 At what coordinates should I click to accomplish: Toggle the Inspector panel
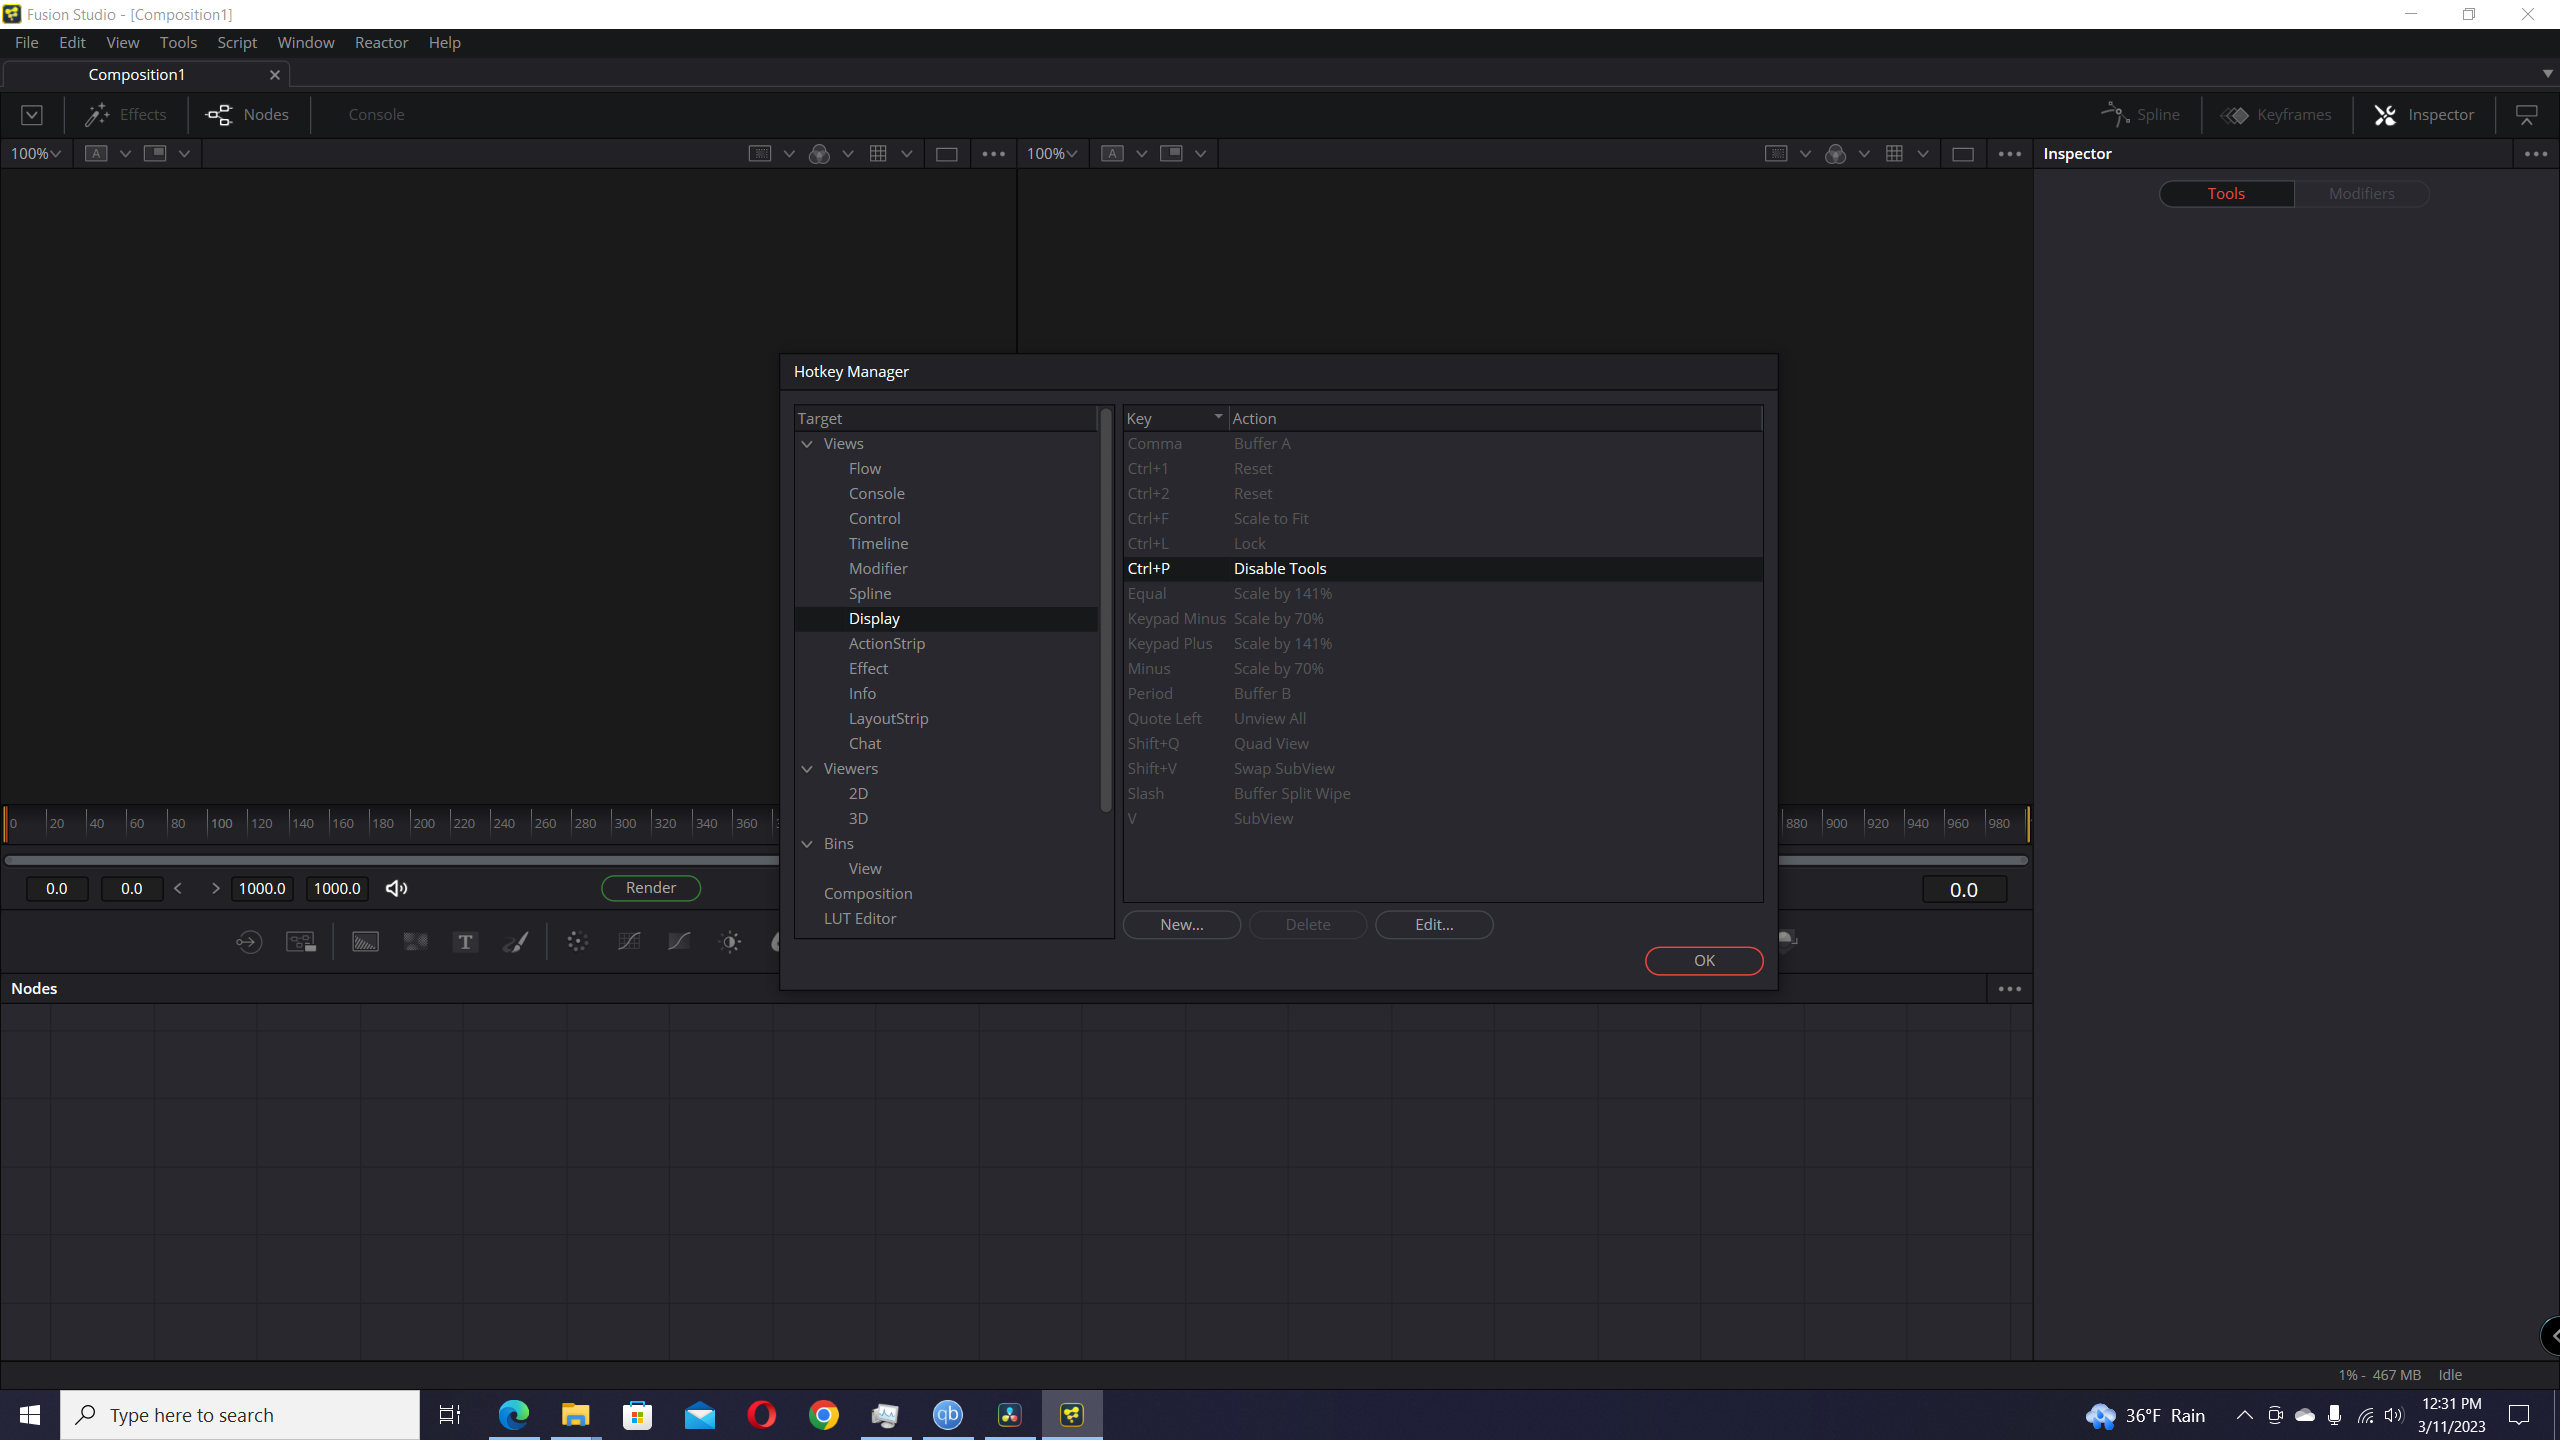coord(2424,114)
